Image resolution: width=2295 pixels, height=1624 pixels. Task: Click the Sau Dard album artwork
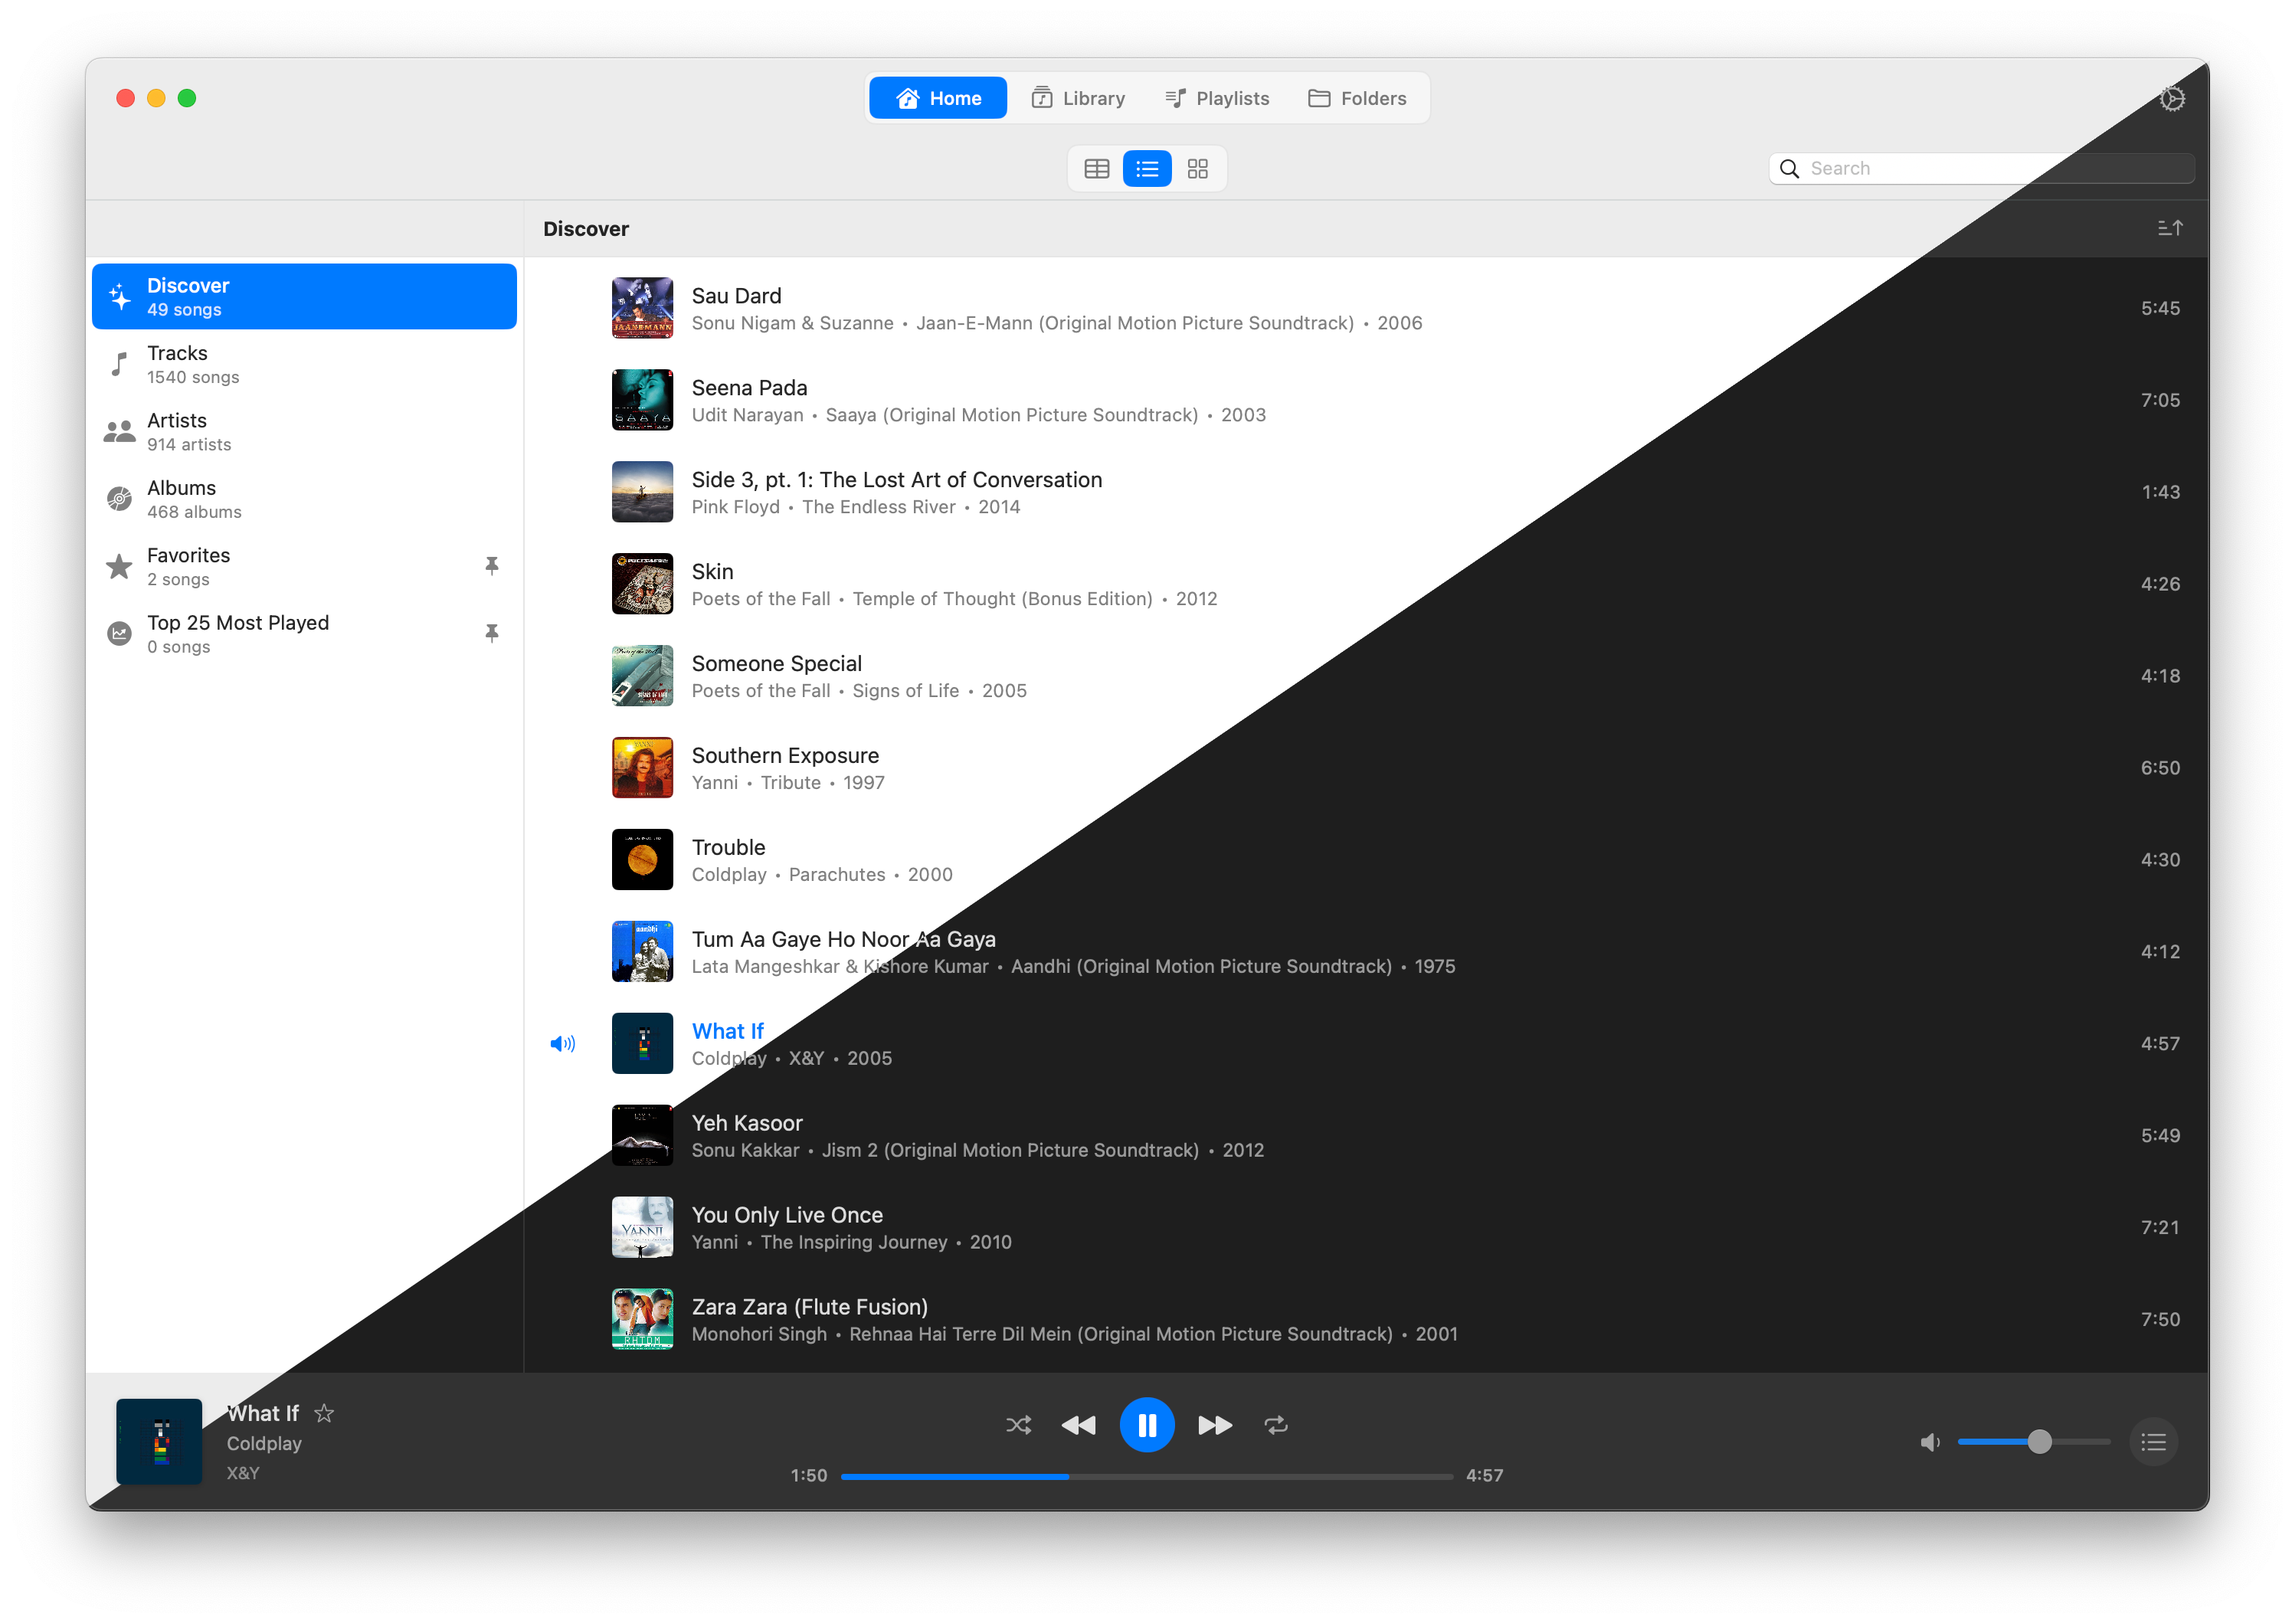click(x=642, y=308)
